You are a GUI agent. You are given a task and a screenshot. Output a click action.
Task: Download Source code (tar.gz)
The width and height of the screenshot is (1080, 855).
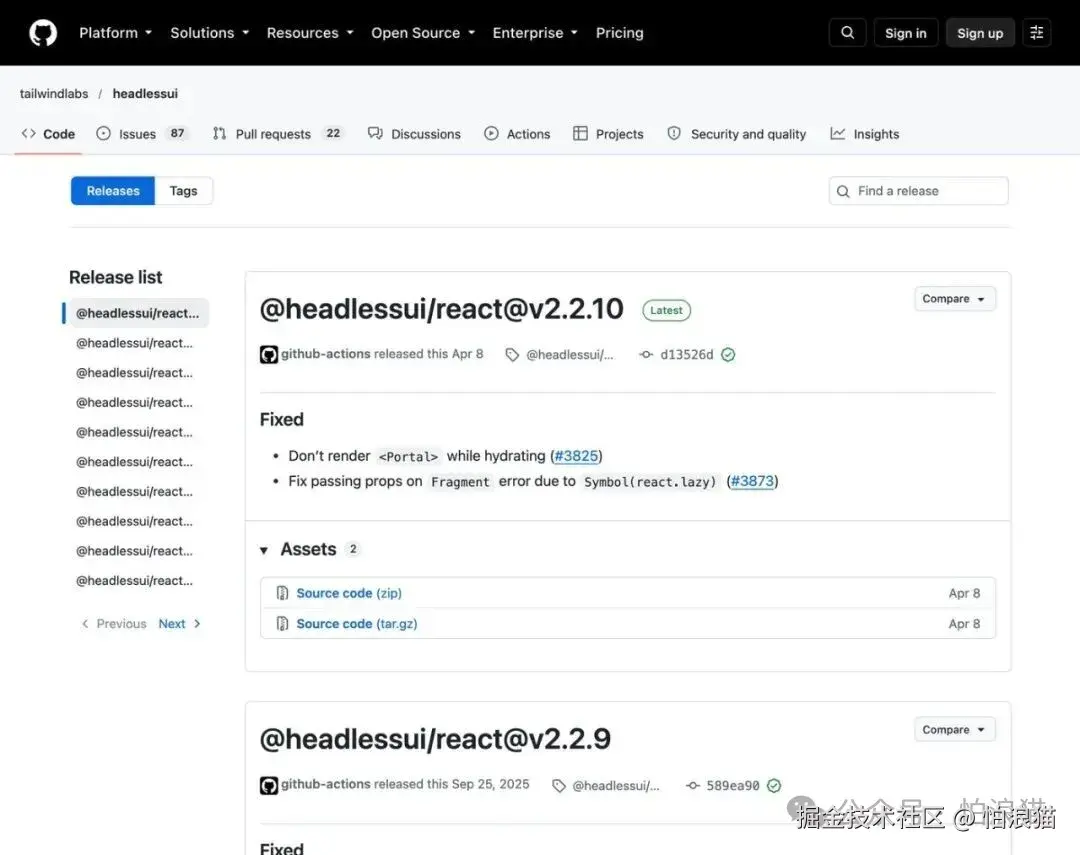tap(357, 624)
